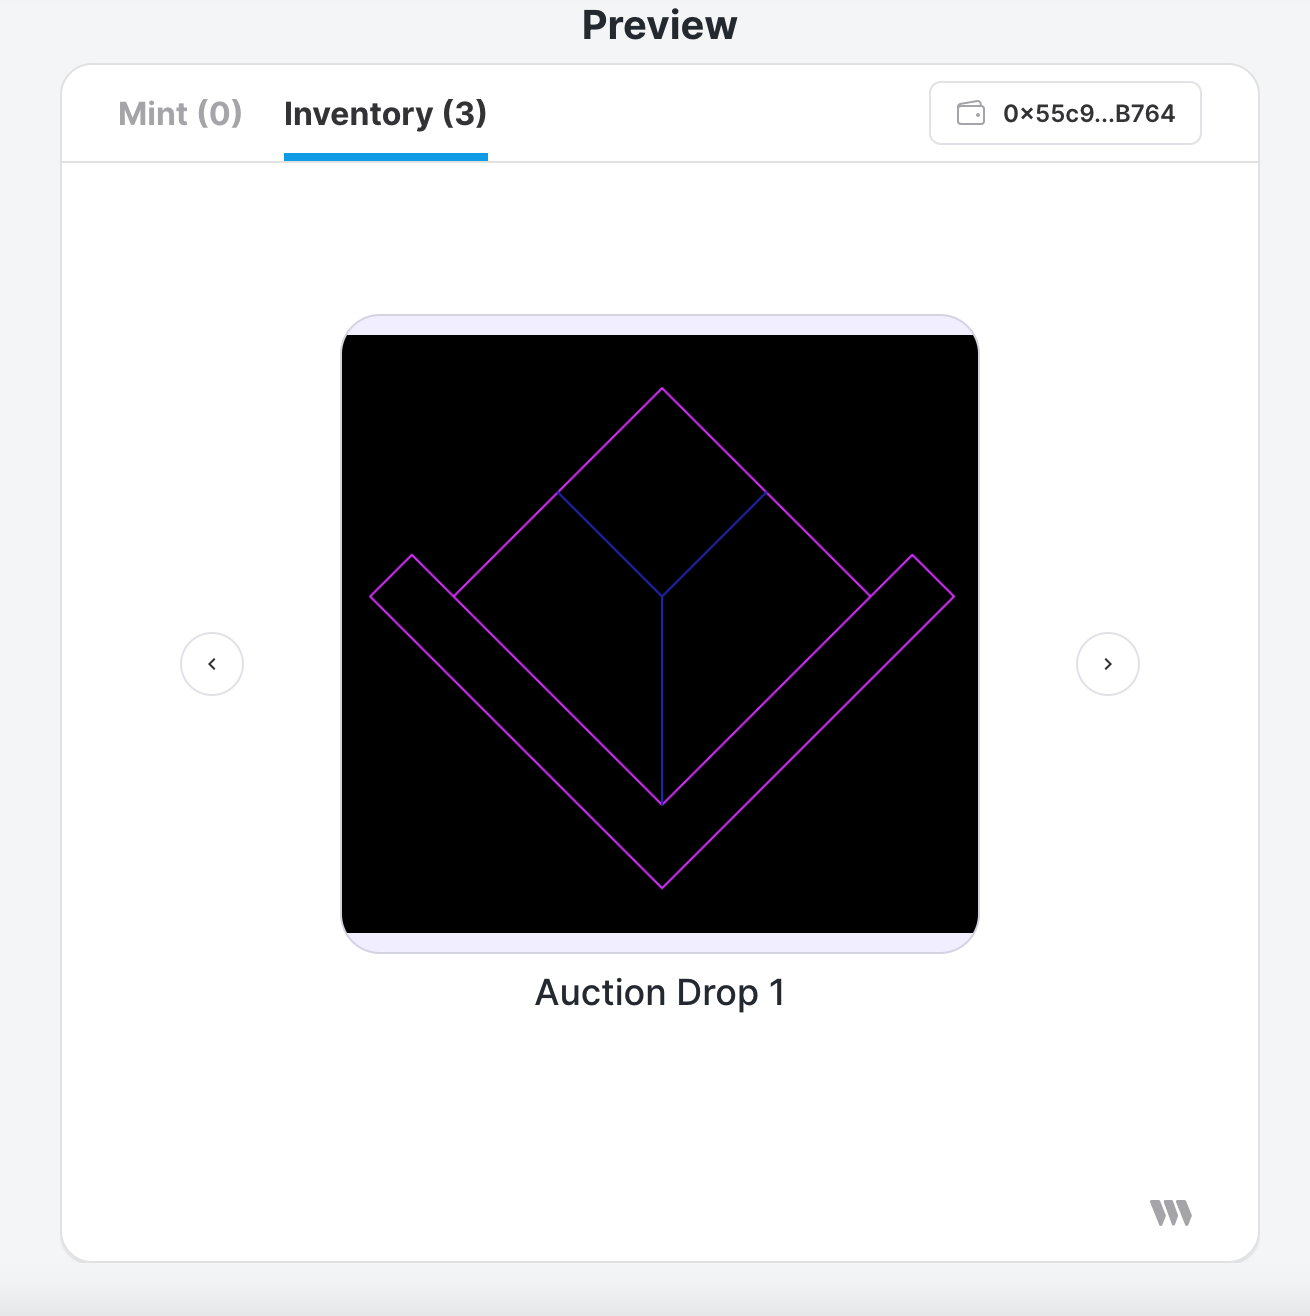Select the Inventory (3) tab
Screen dimensions: 1310x1316
[x=385, y=114]
